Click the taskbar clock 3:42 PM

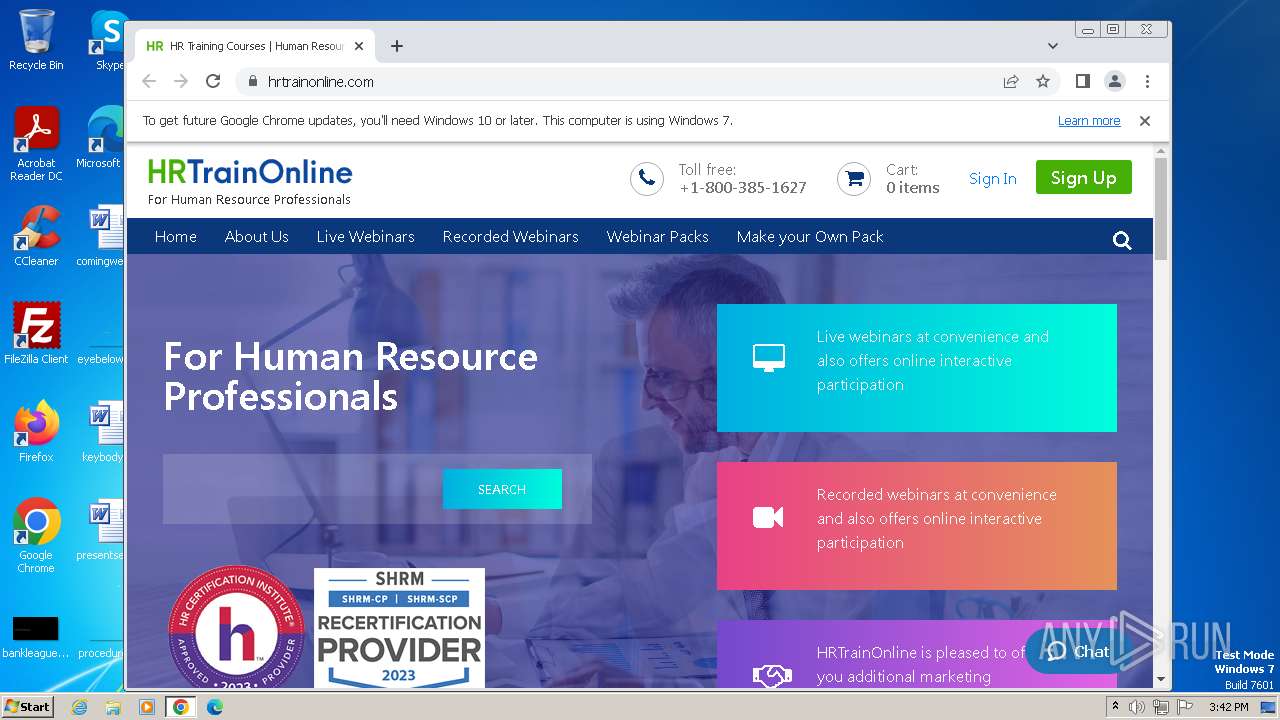pos(1228,707)
